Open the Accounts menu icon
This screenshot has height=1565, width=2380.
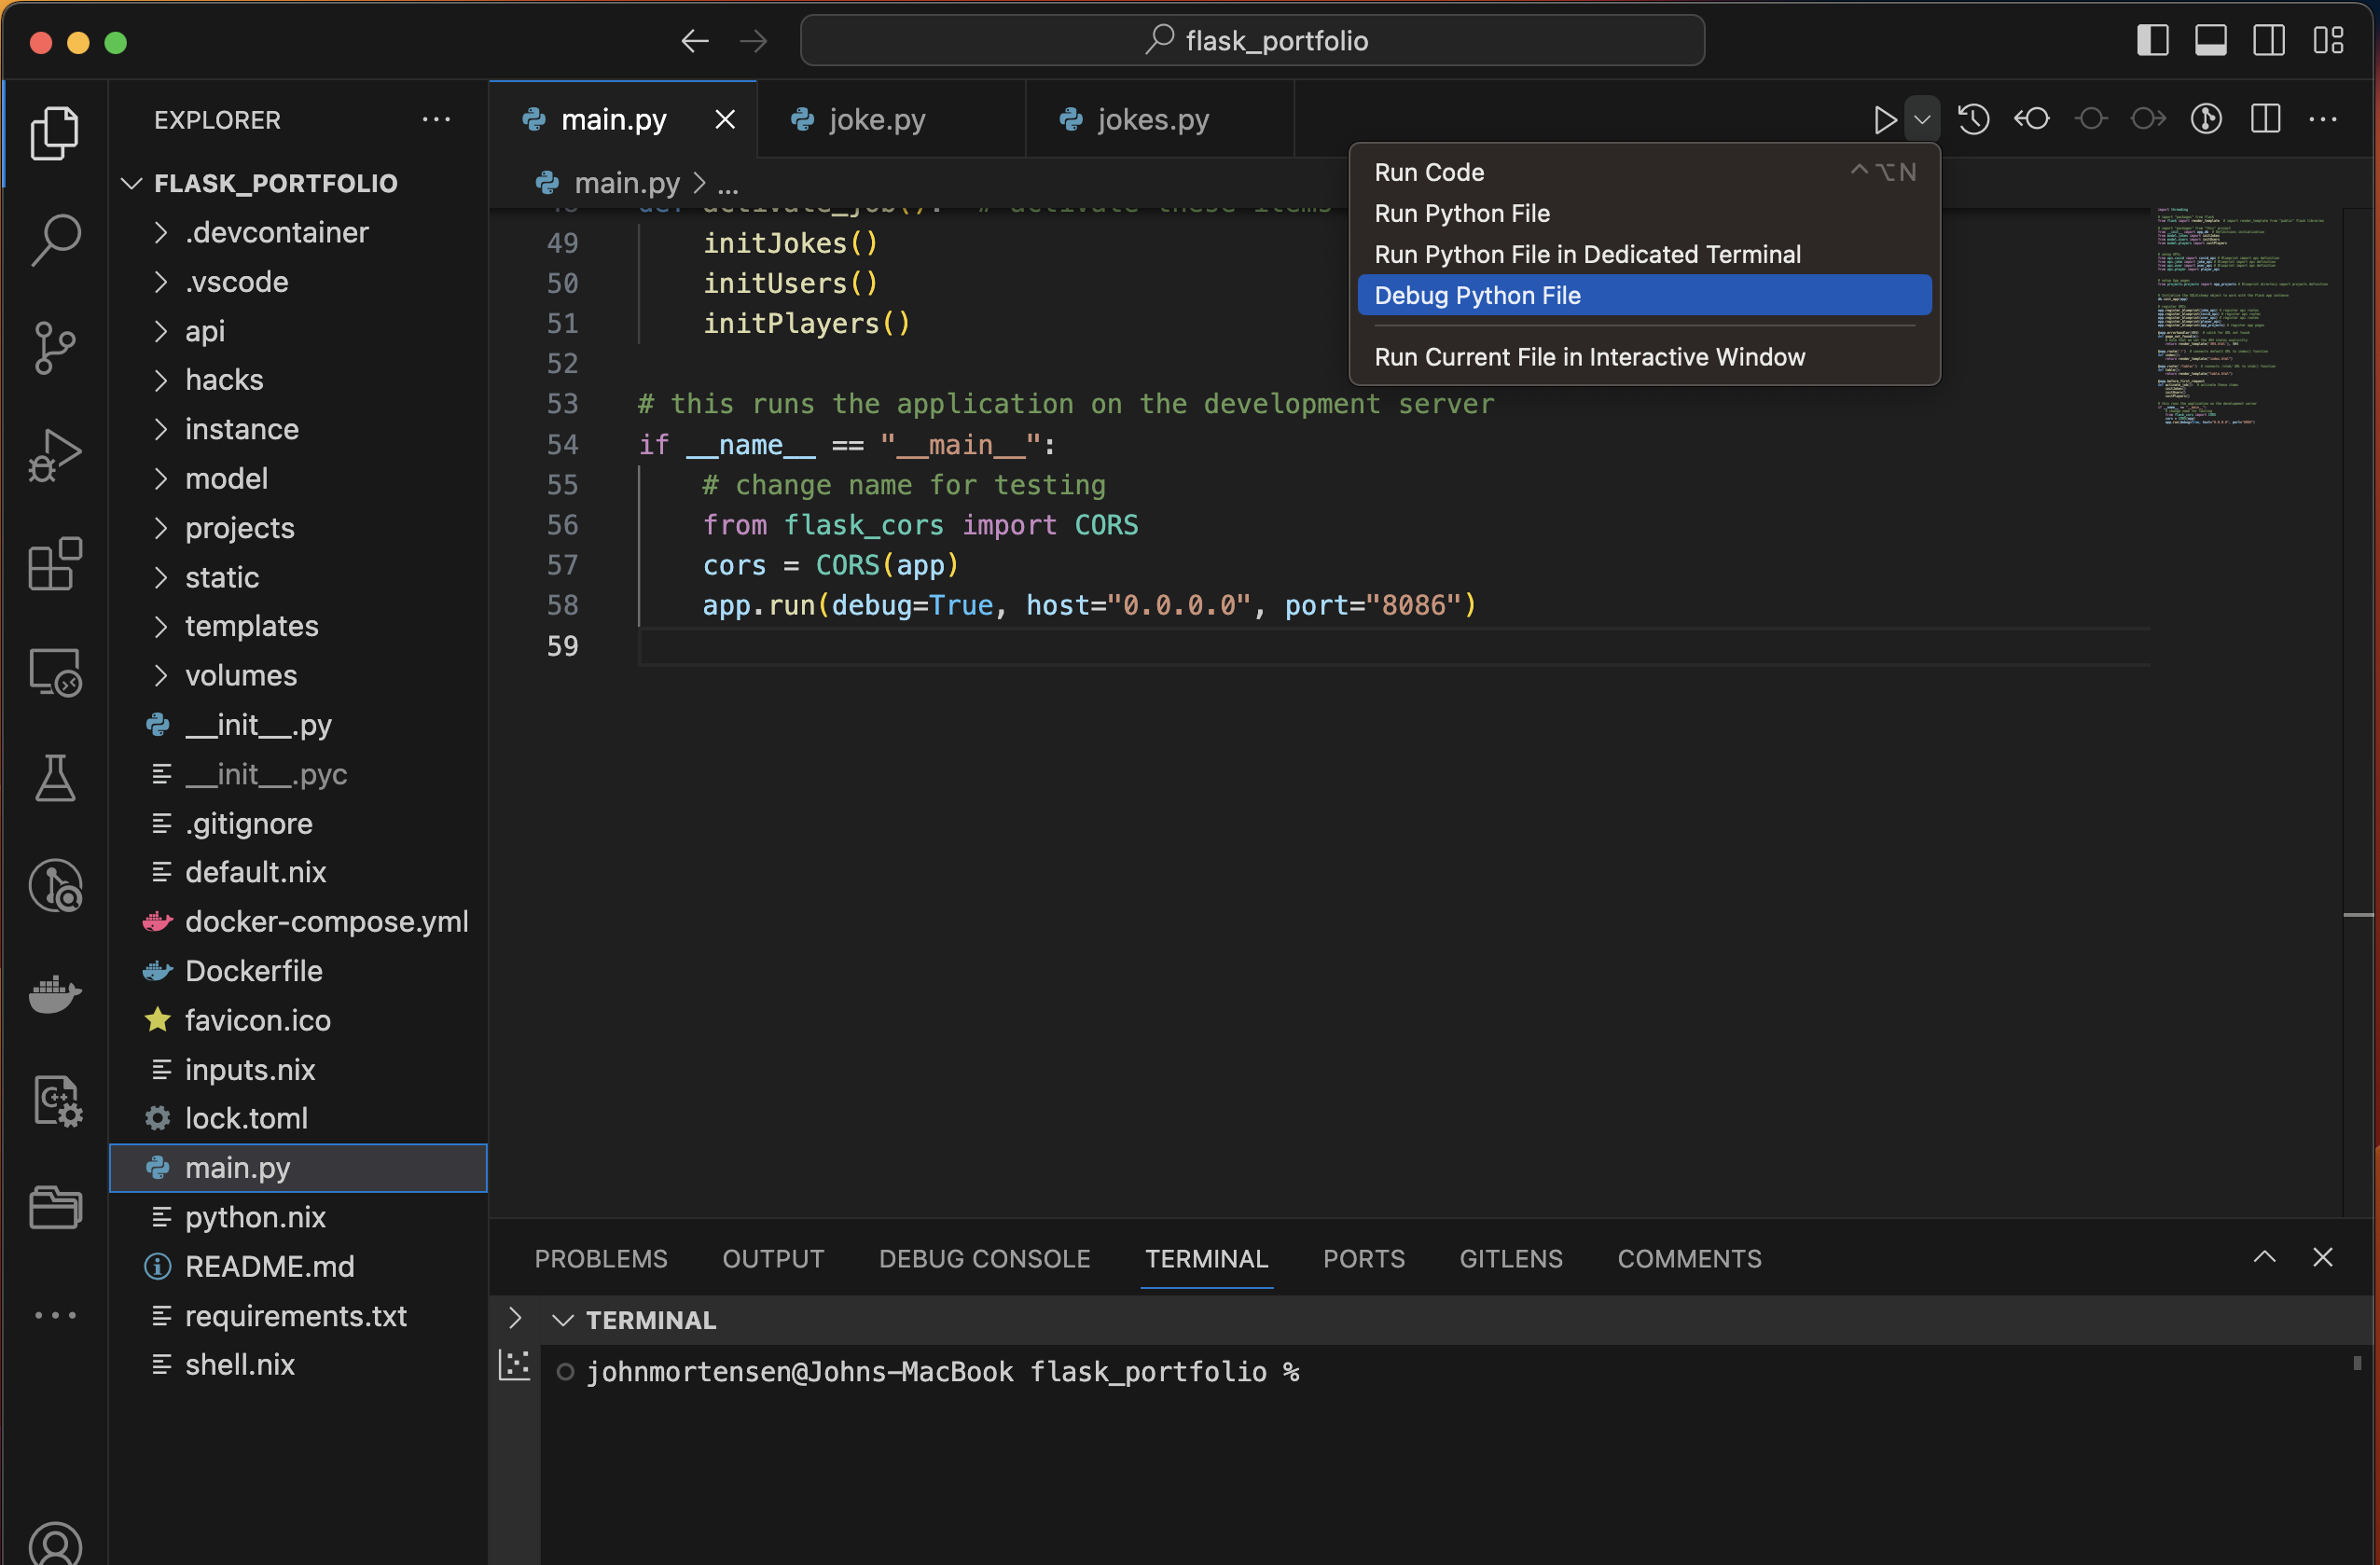coord(55,1544)
